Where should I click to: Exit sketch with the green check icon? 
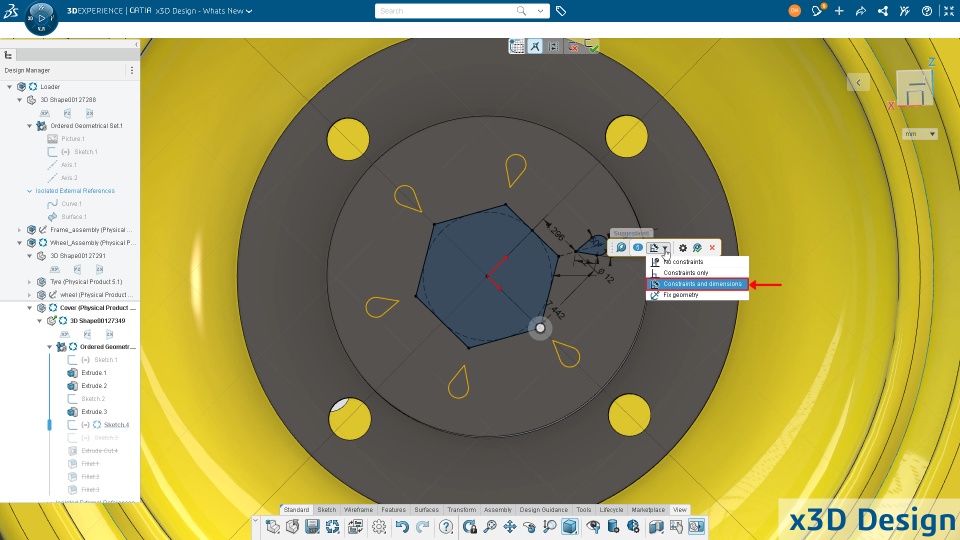pos(591,47)
